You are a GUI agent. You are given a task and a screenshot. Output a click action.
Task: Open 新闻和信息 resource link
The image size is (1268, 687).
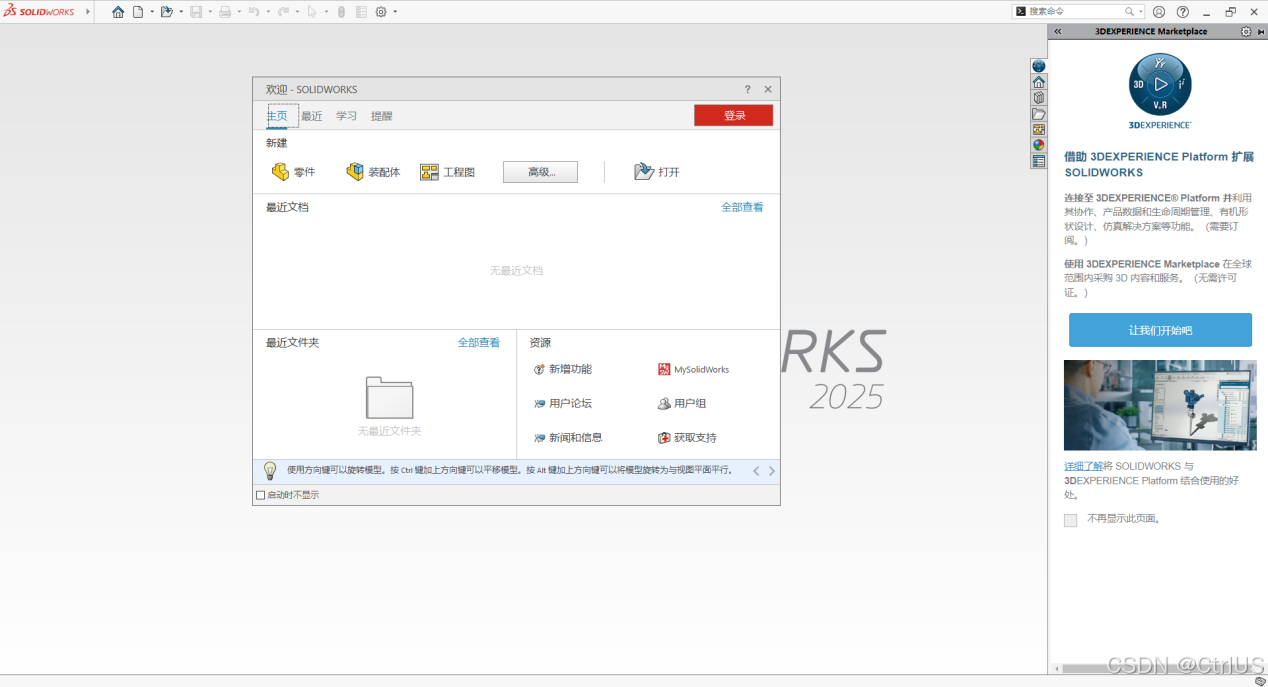(x=569, y=437)
